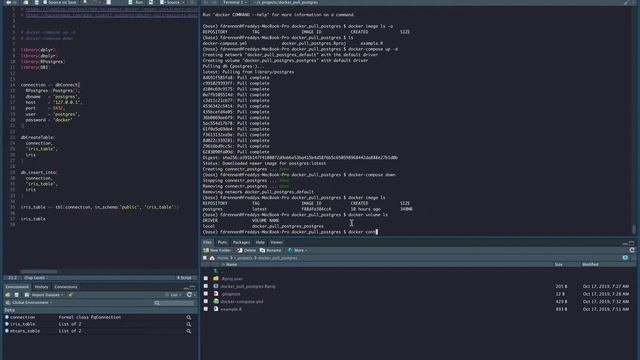Expand the connection object
Image resolution: width=640 pixels, height=360 pixels.
click(7, 317)
